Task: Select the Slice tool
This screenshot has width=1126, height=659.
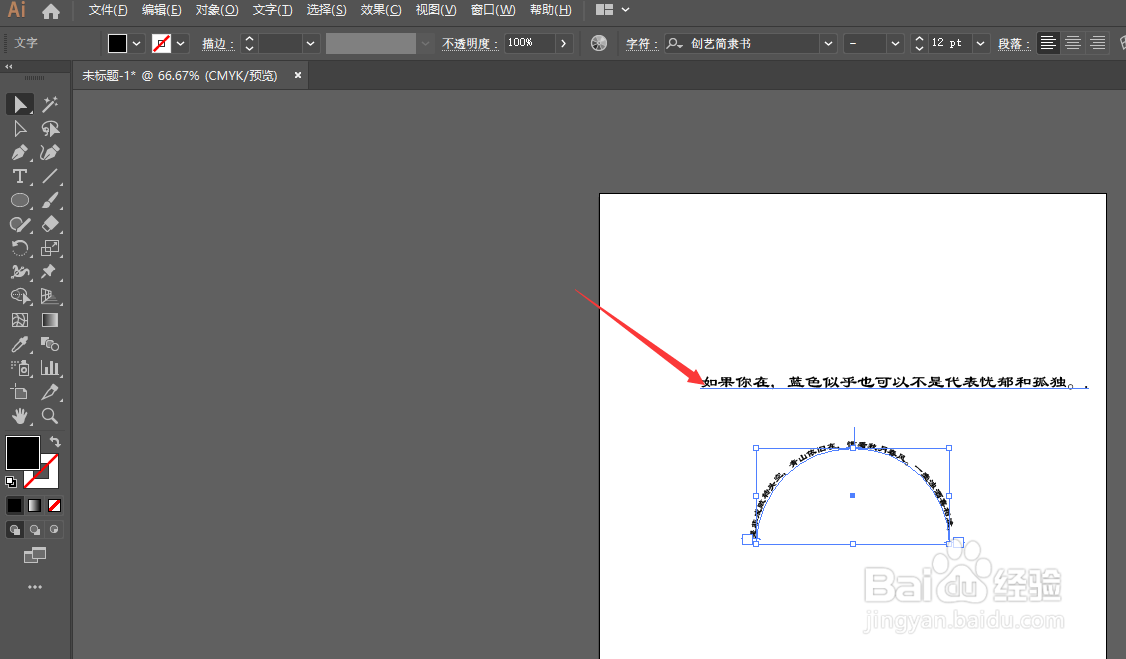Action: coord(50,392)
